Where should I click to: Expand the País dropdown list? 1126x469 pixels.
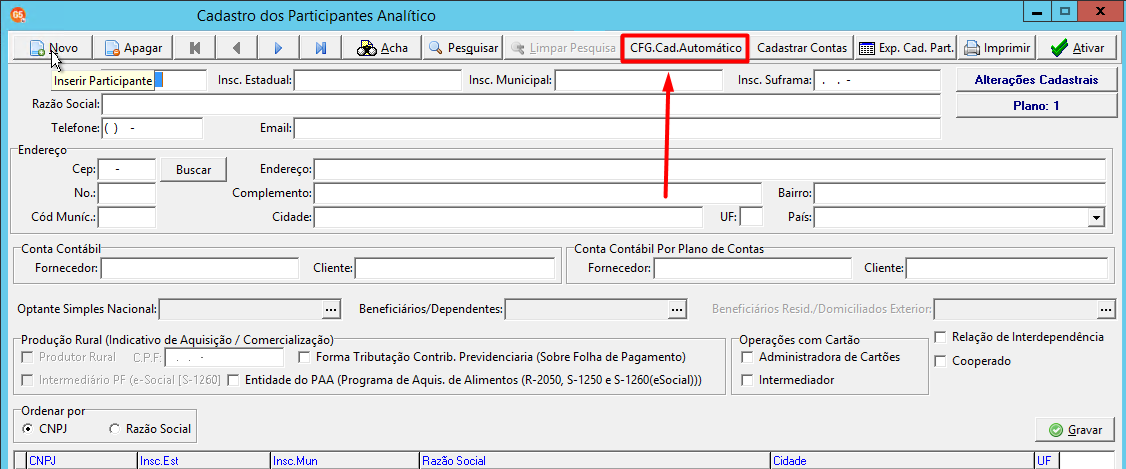pos(1096,217)
